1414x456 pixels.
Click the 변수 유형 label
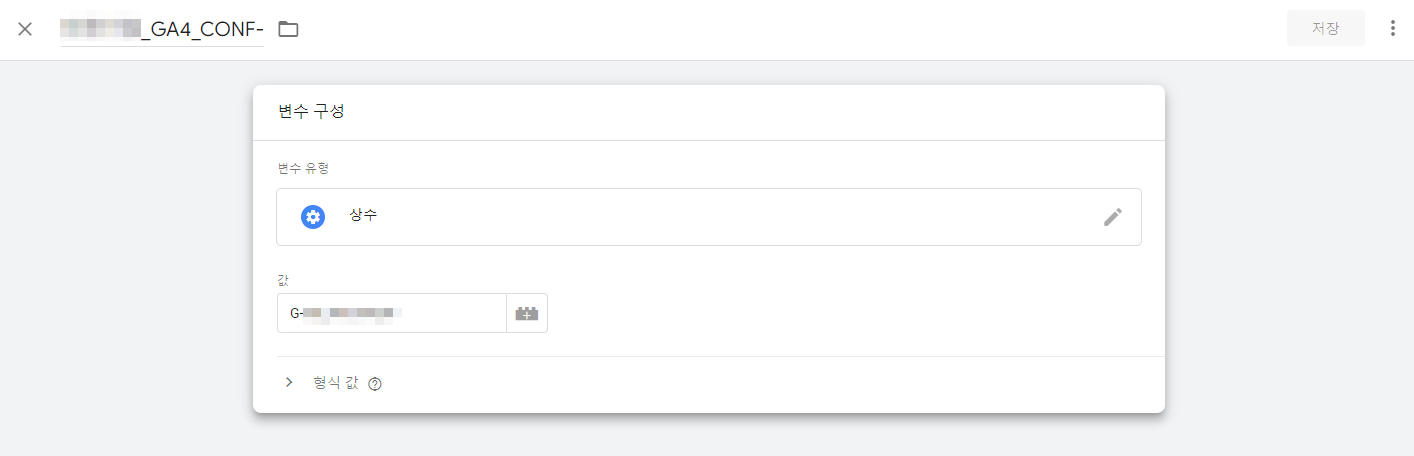point(303,168)
